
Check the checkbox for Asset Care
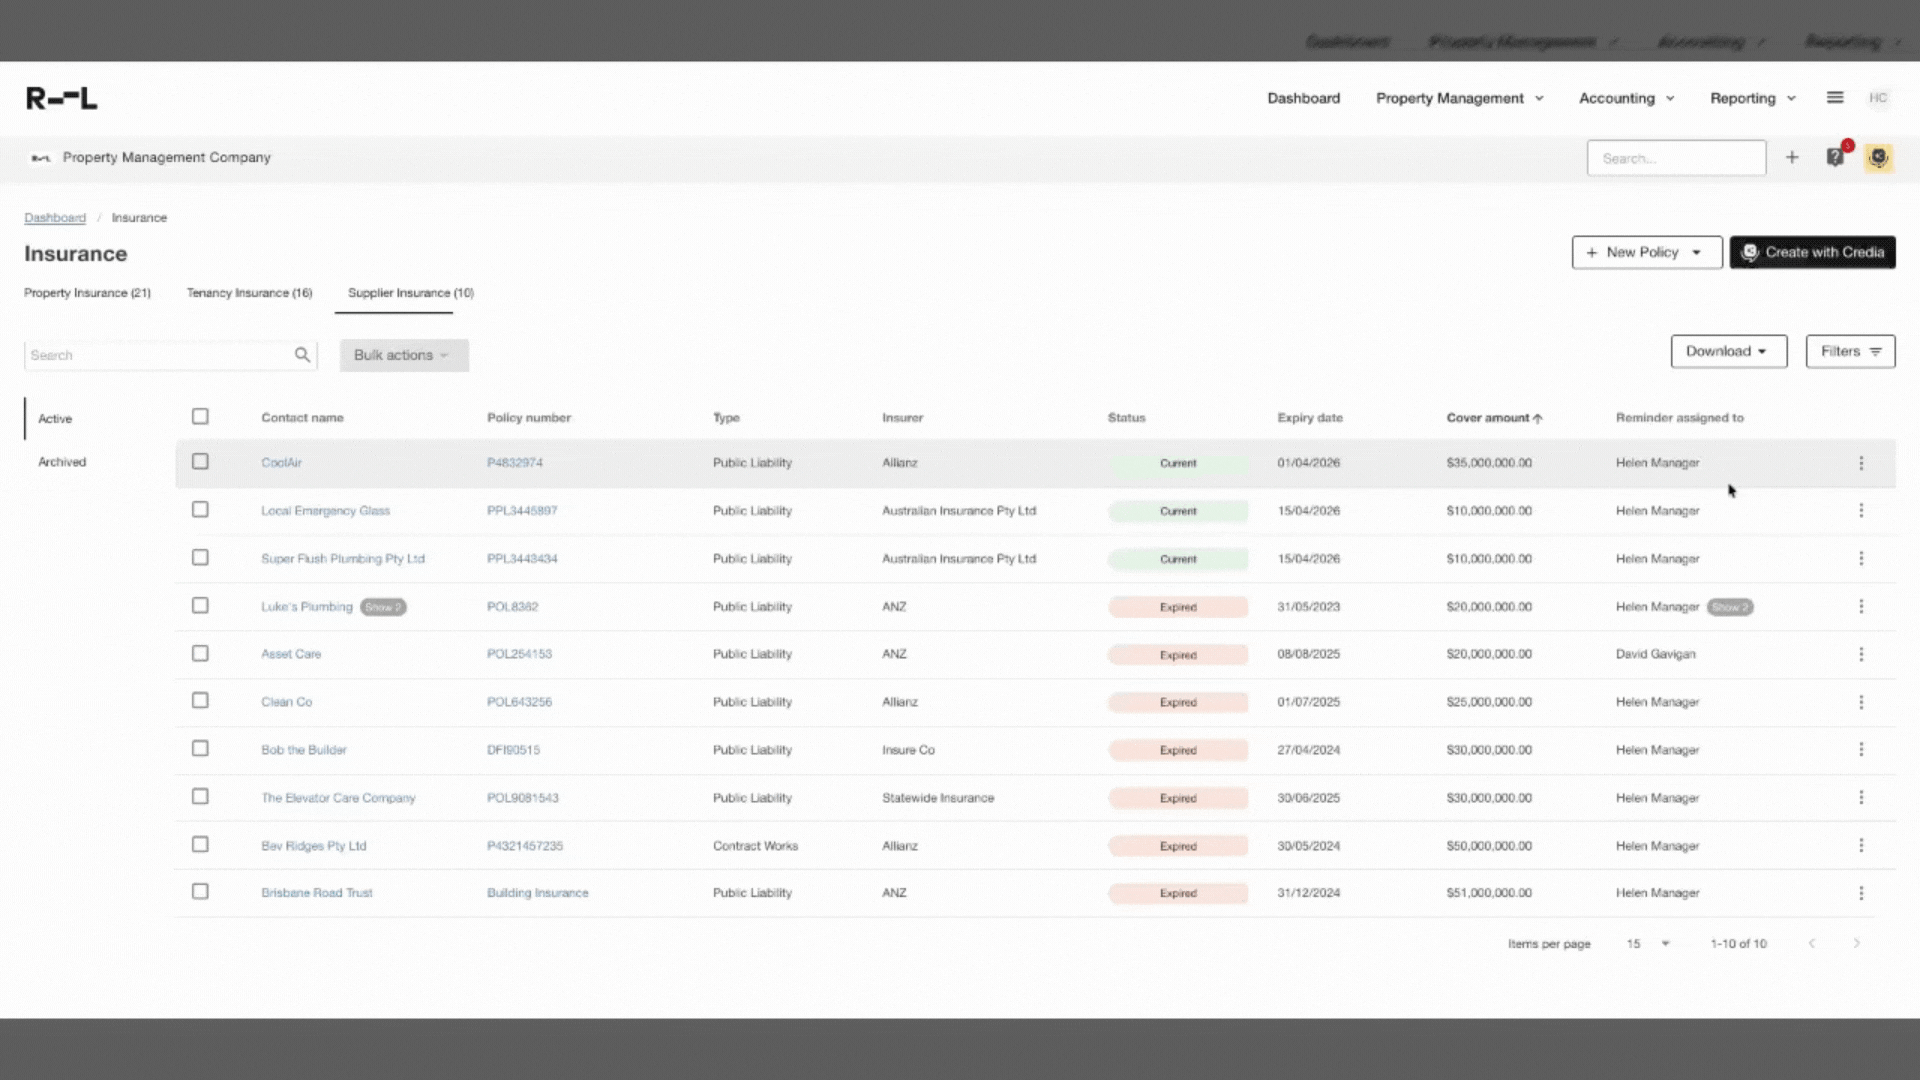[200, 653]
